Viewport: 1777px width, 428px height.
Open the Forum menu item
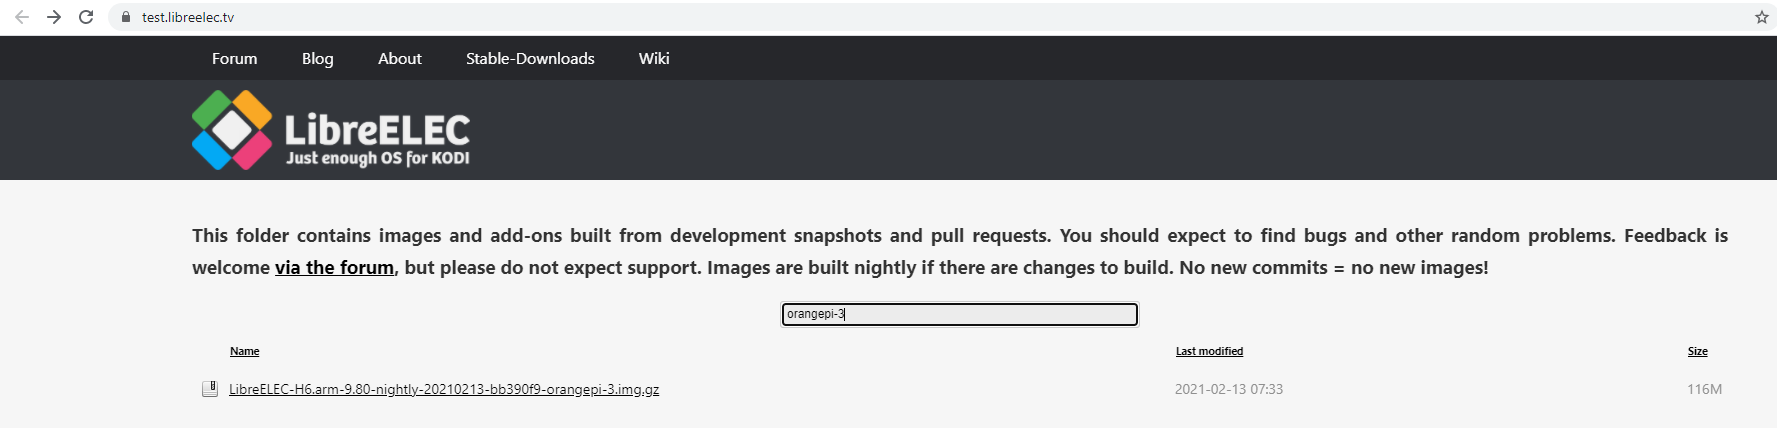point(234,59)
